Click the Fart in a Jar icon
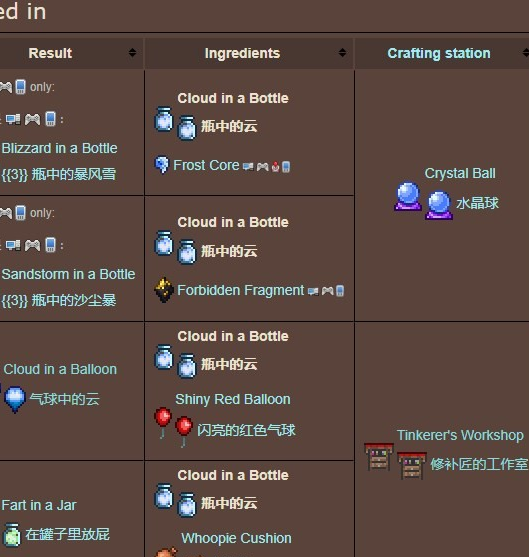529x557 pixels. 12,534
